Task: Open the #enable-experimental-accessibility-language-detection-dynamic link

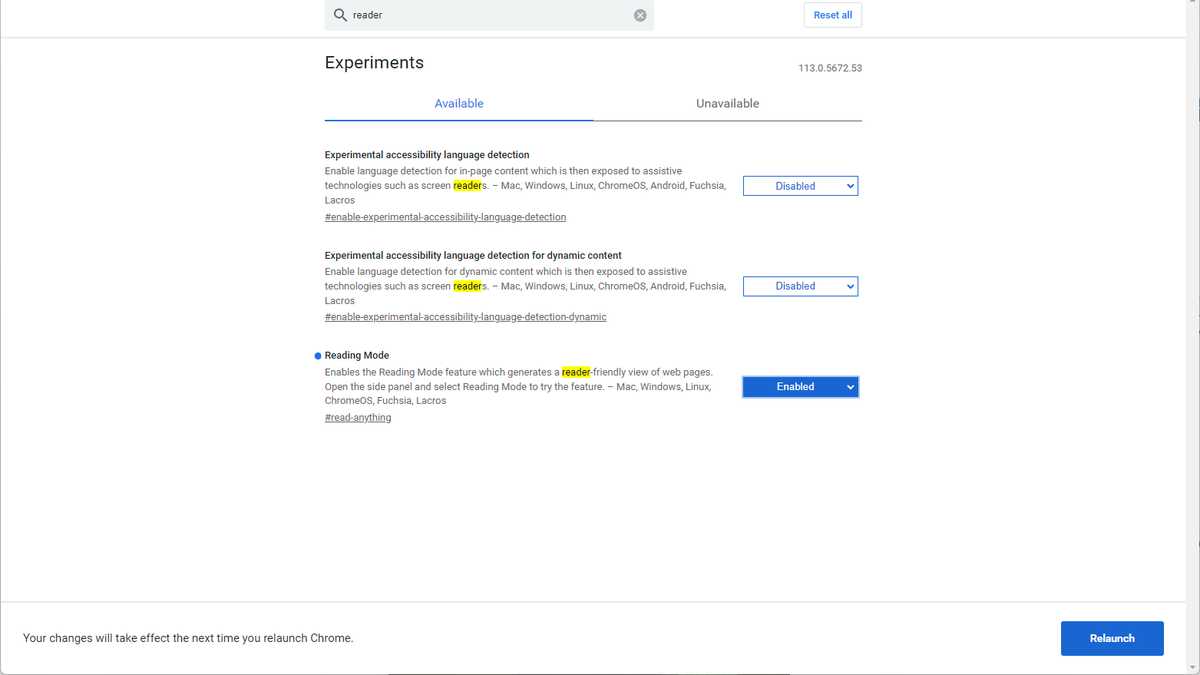Action: (465, 316)
